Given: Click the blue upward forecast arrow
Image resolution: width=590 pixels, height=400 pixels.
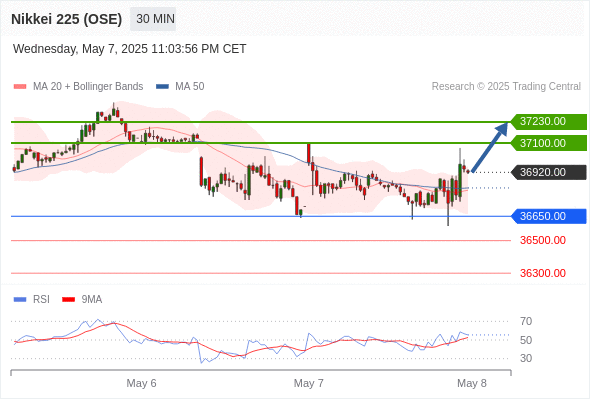Looking at the screenshot, I should [490, 147].
